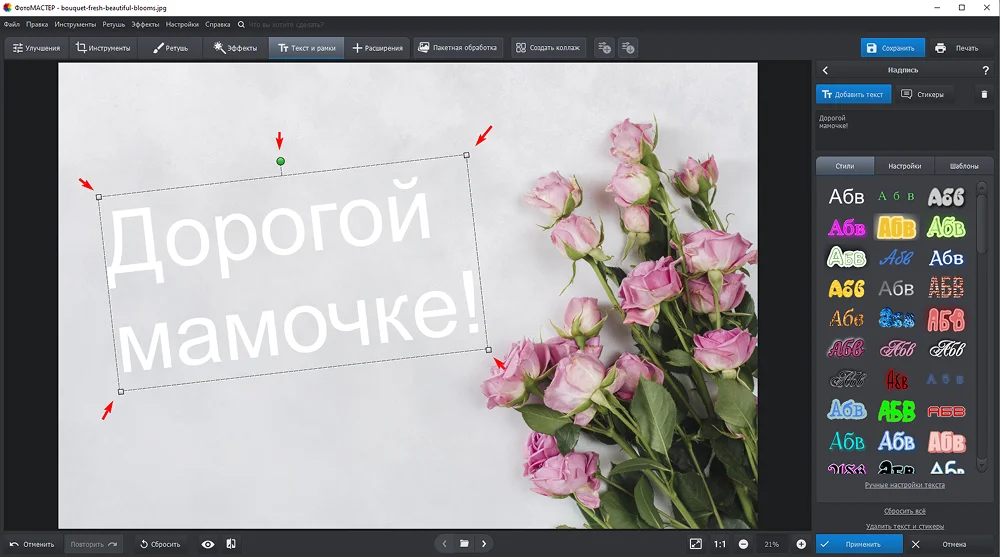Open the Расширения tab
This screenshot has height=557, width=1000.
point(378,48)
